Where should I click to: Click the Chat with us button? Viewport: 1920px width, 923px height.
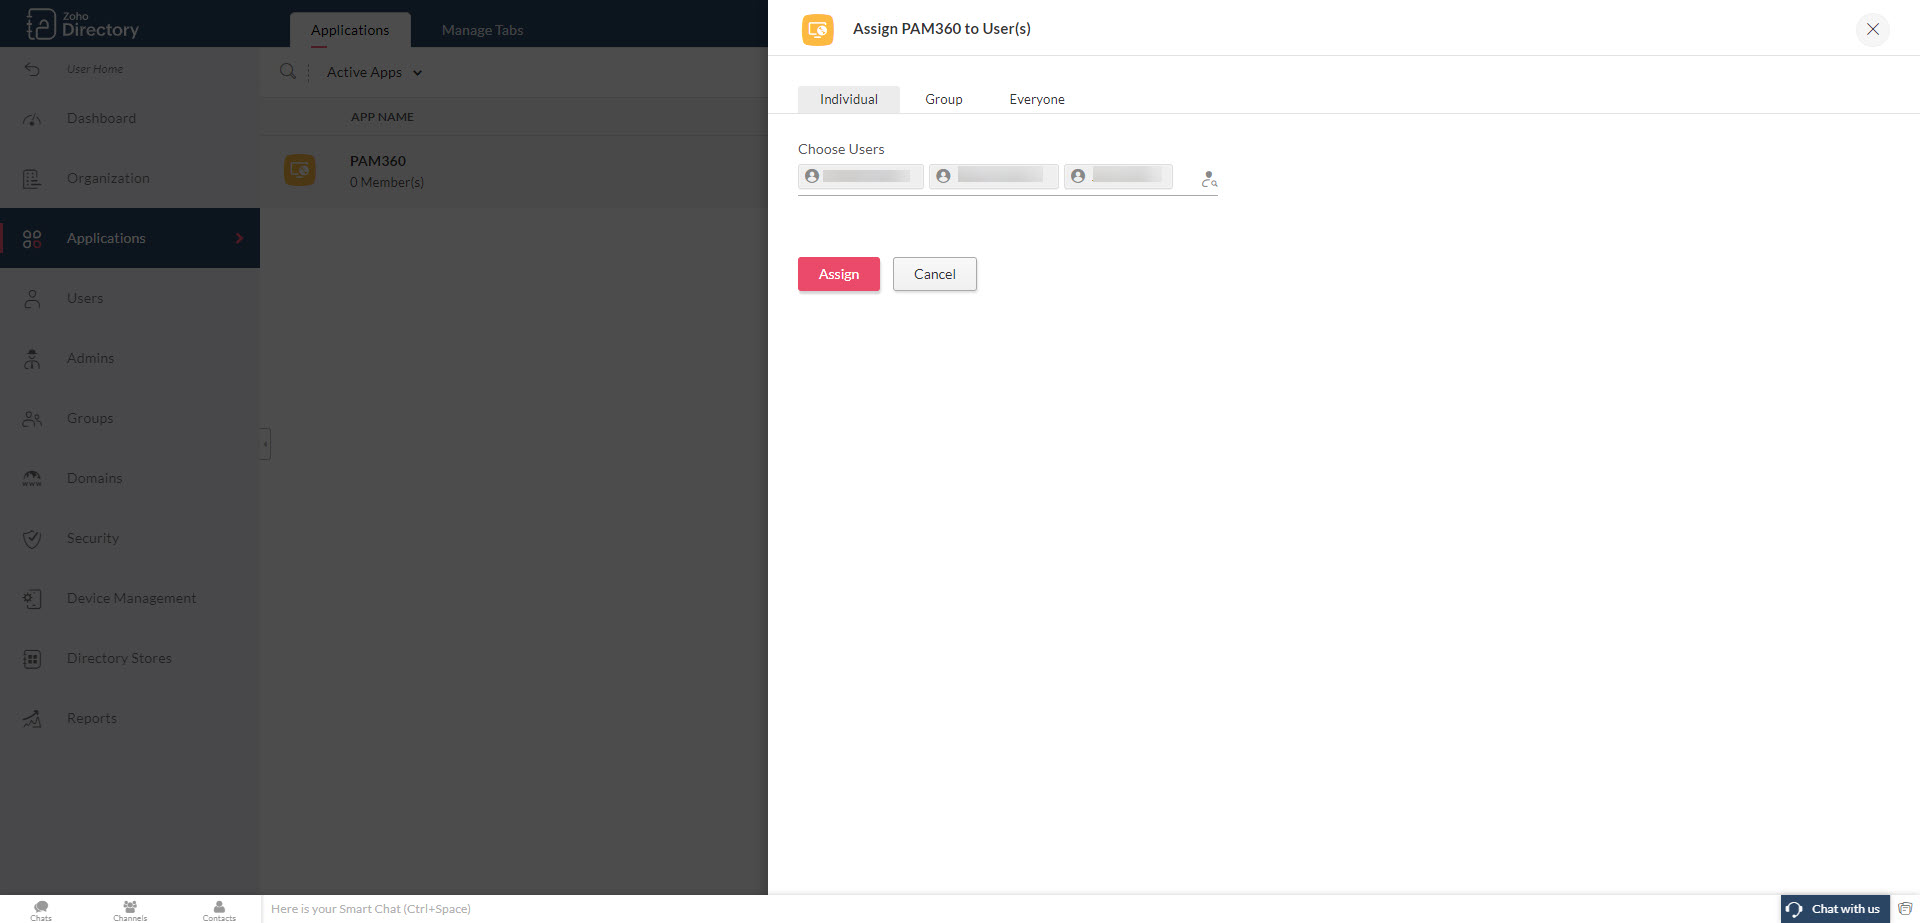(1835, 909)
